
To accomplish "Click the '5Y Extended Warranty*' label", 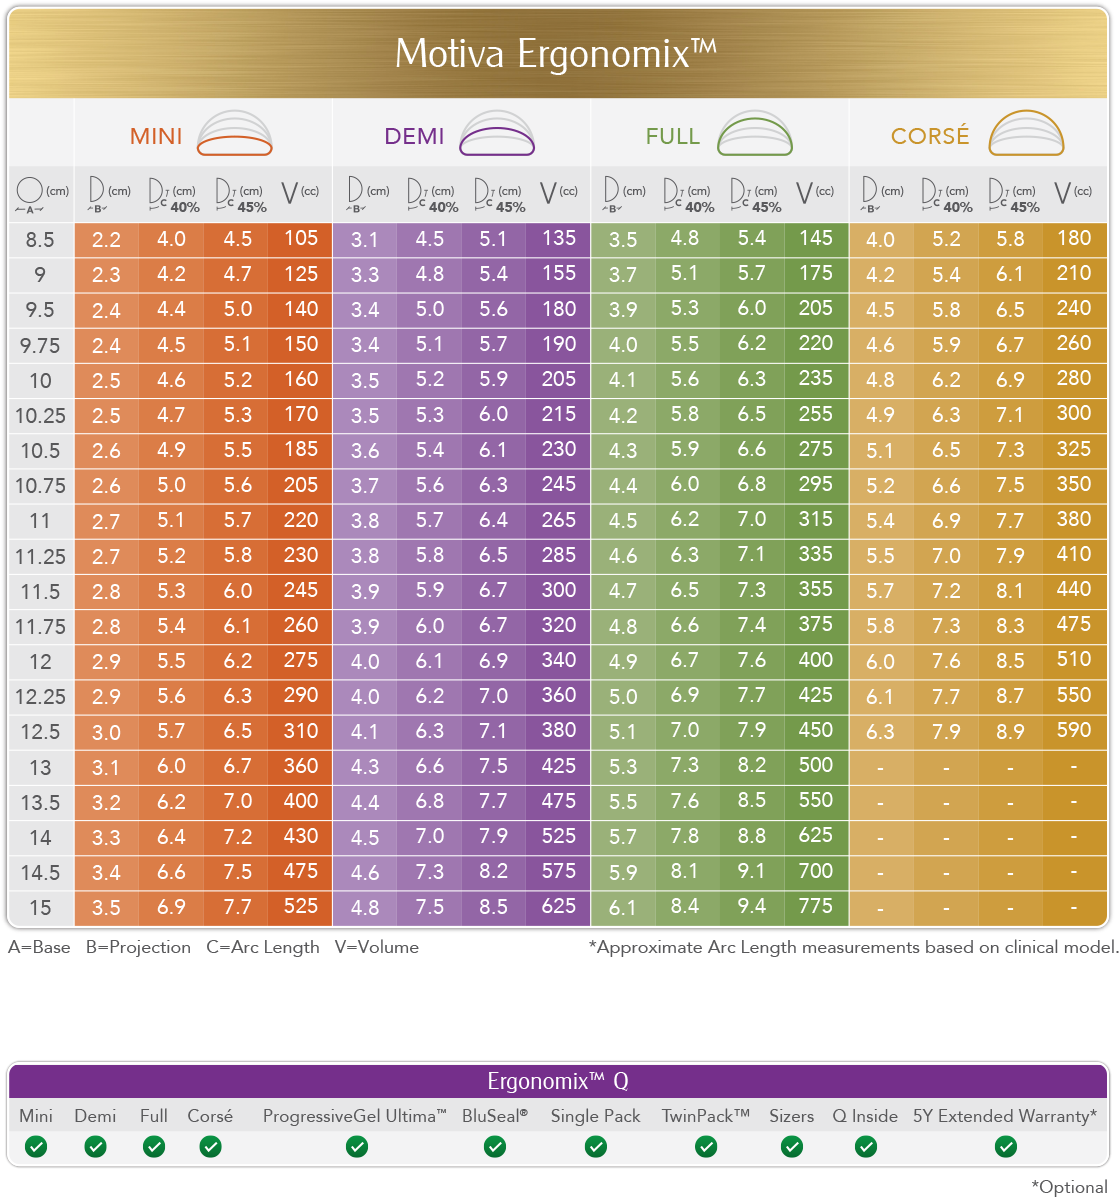I will [1005, 1116].
